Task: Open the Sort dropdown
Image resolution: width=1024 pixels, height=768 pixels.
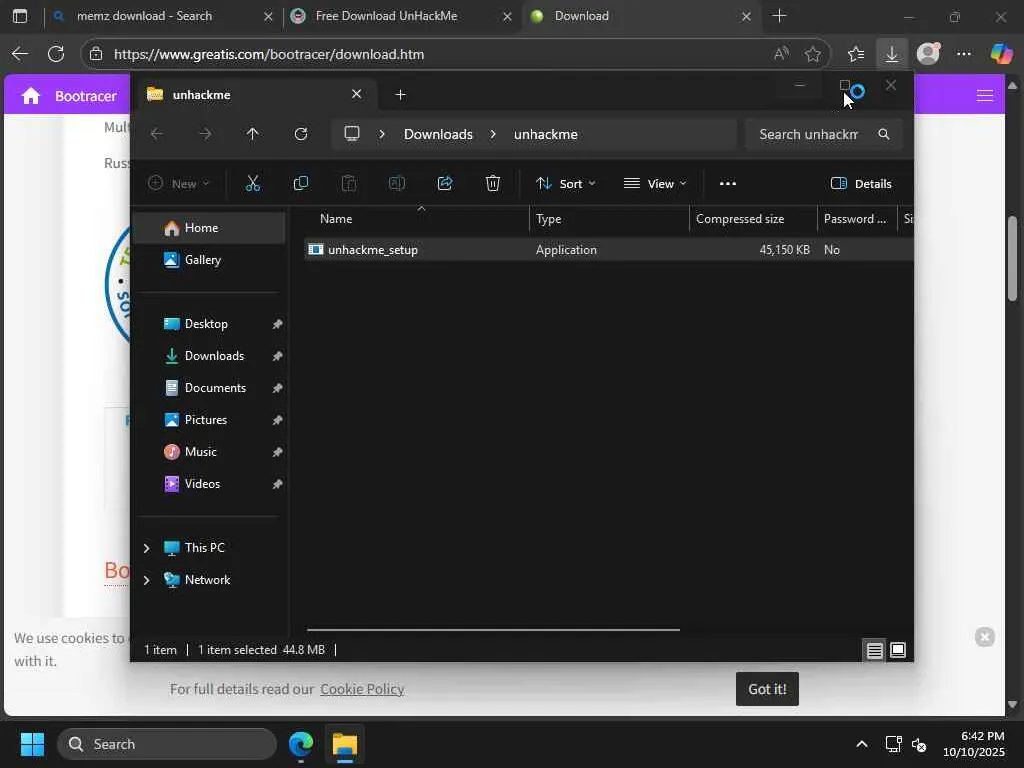Action: pyautogui.click(x=566, y=184)
